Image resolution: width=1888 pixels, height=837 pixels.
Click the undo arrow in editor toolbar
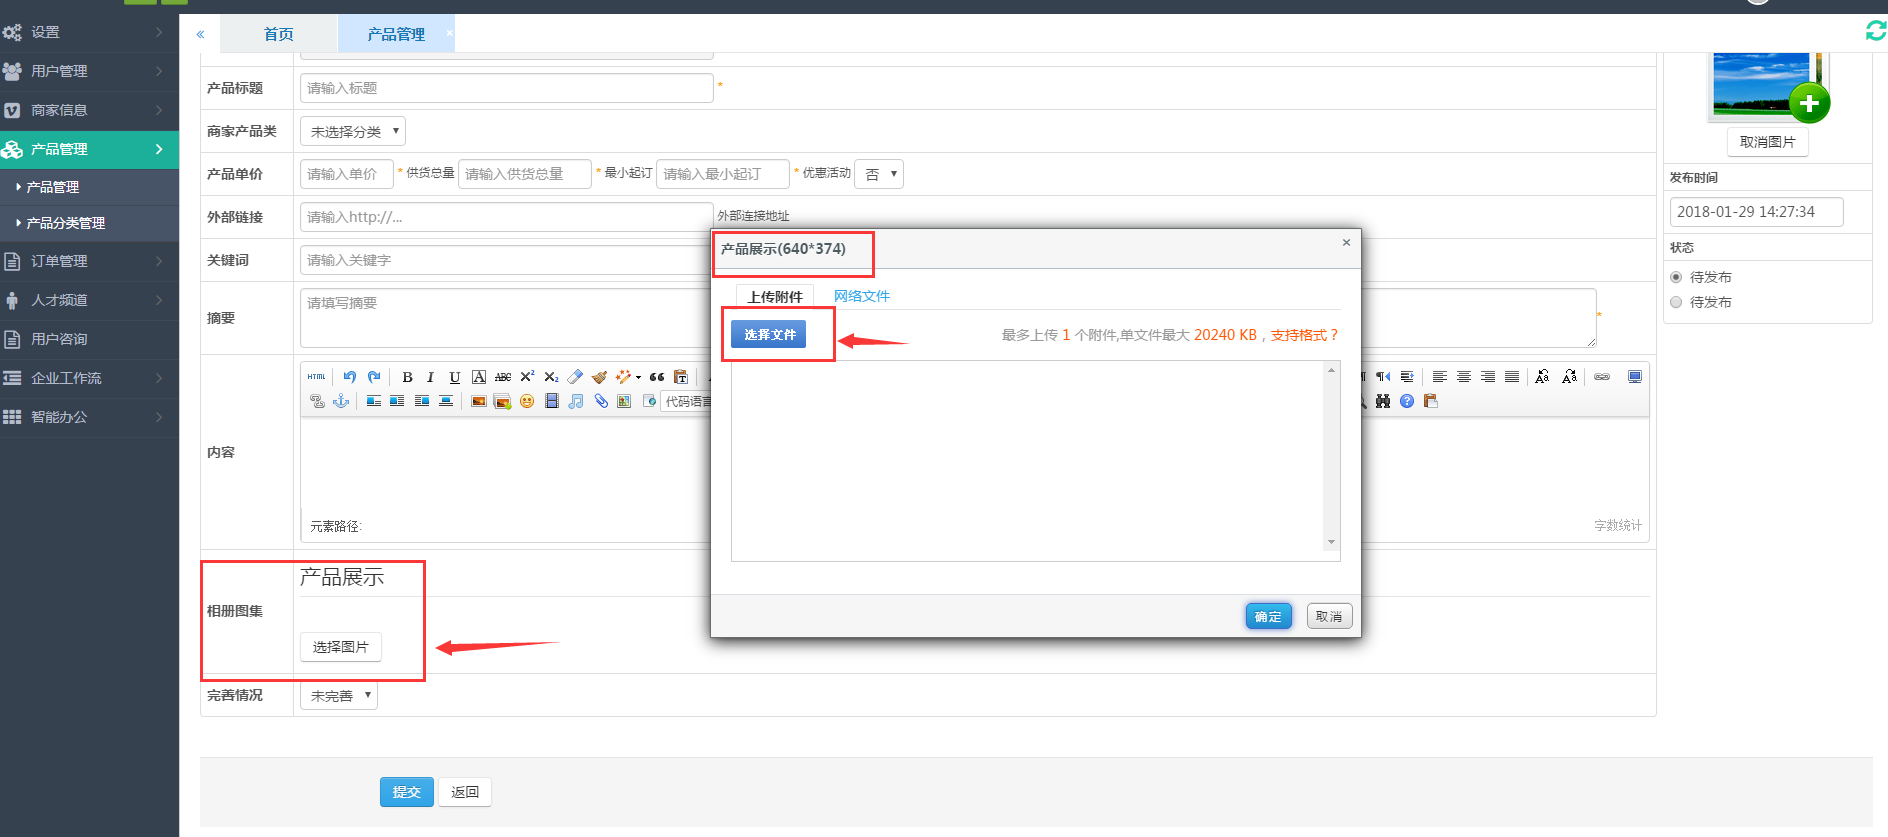pyautogui.click(x=349, y=377)
